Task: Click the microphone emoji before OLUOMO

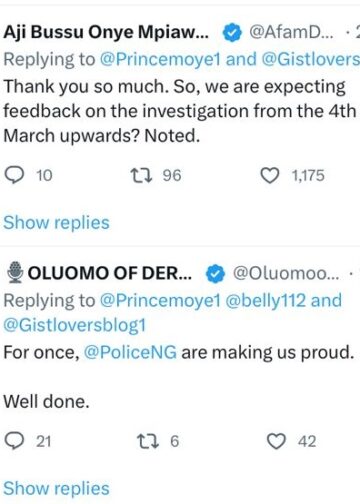Action: point(15,273)
